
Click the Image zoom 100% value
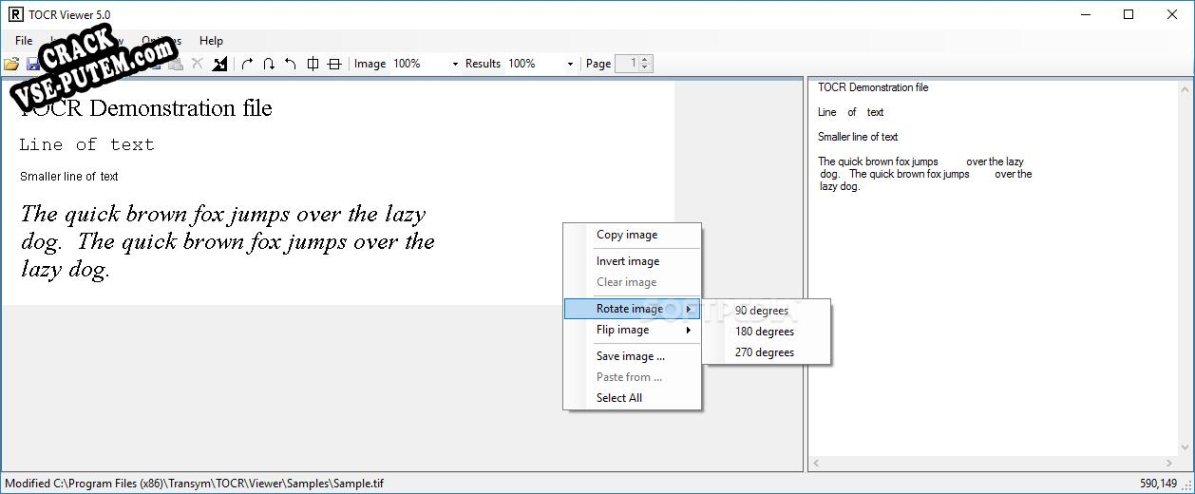pos(407,64)
